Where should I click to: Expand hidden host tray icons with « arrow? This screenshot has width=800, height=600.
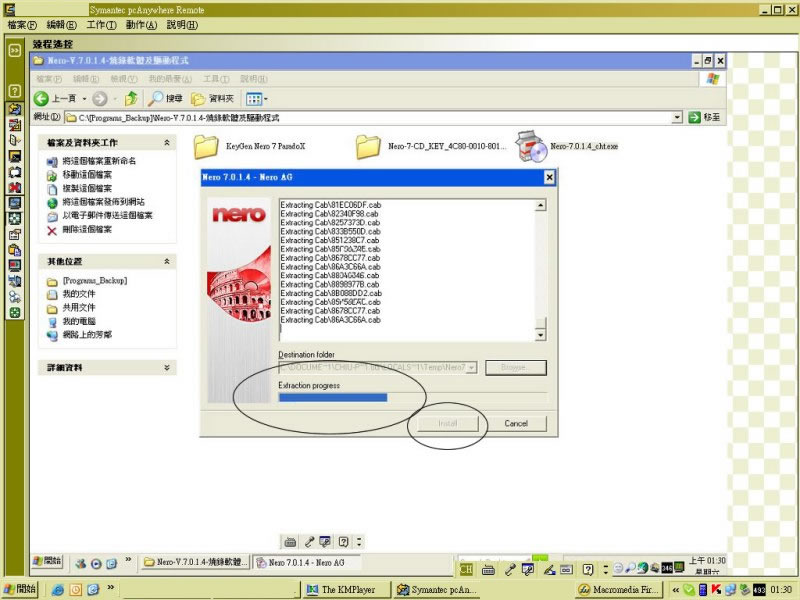(676, 590)
